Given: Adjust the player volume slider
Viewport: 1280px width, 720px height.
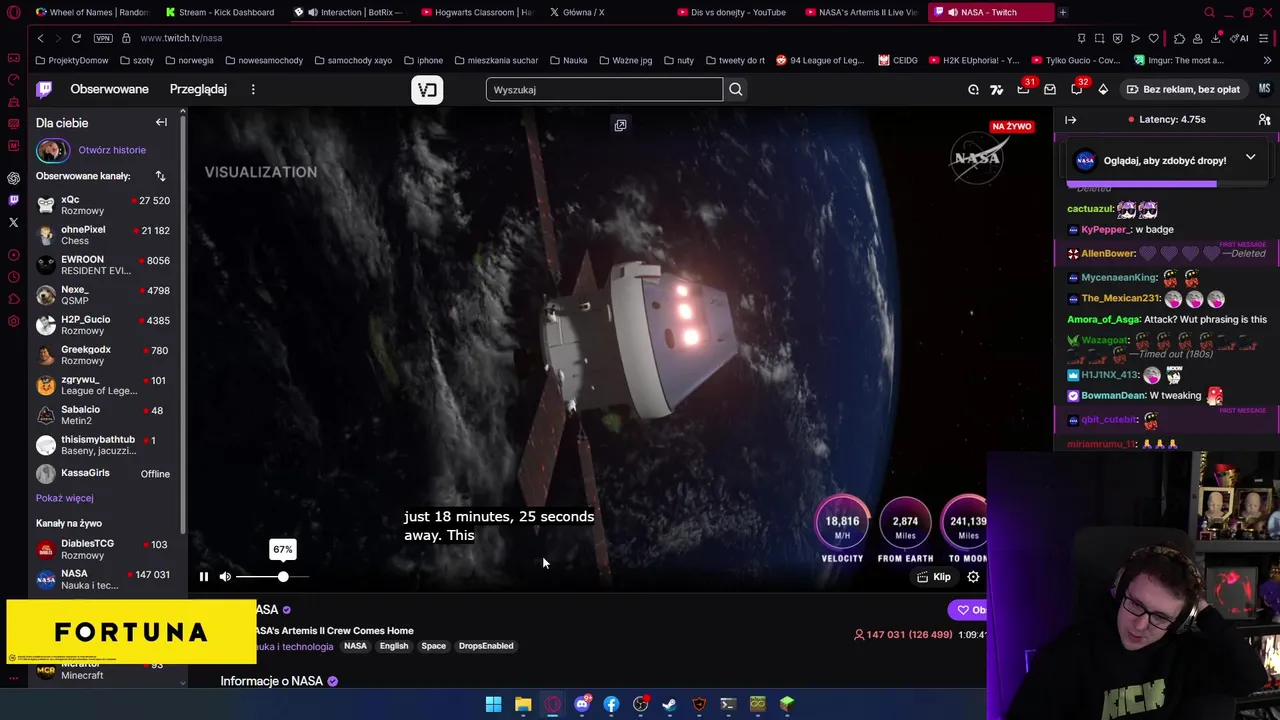Looking at the screenshot, I should point(273,577).
